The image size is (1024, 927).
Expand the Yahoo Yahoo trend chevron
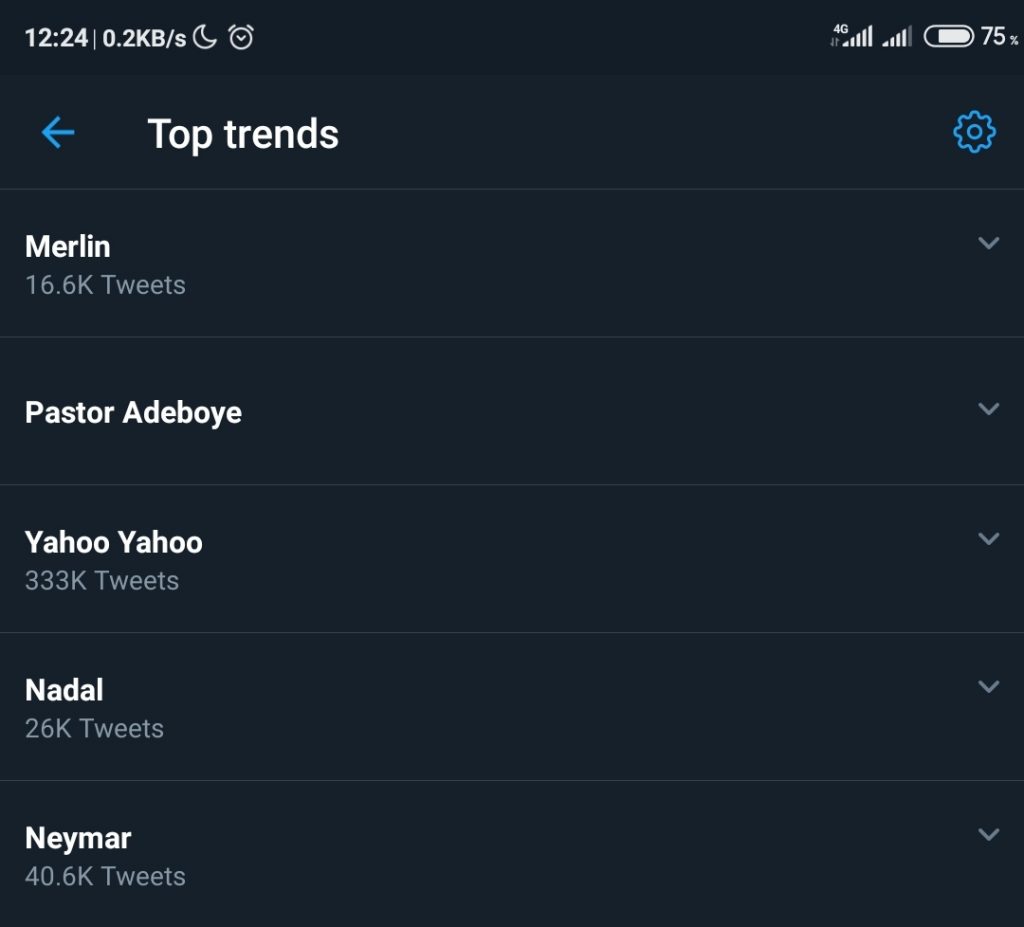coord(988,539)
